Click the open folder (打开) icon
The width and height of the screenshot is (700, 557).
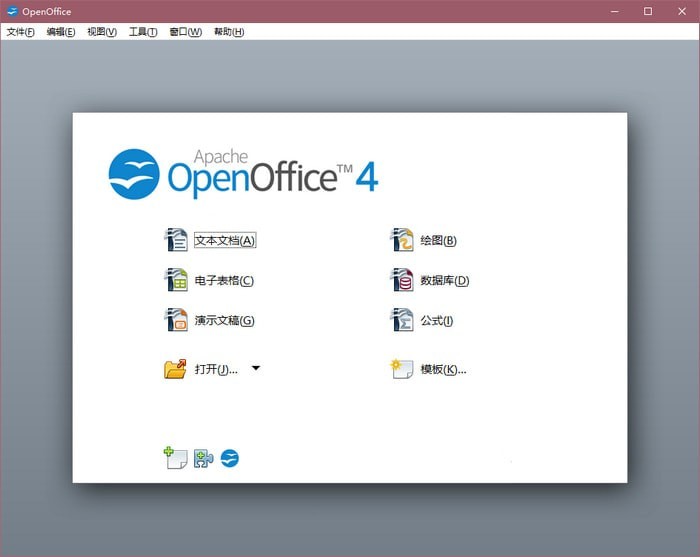click(176, 369)
